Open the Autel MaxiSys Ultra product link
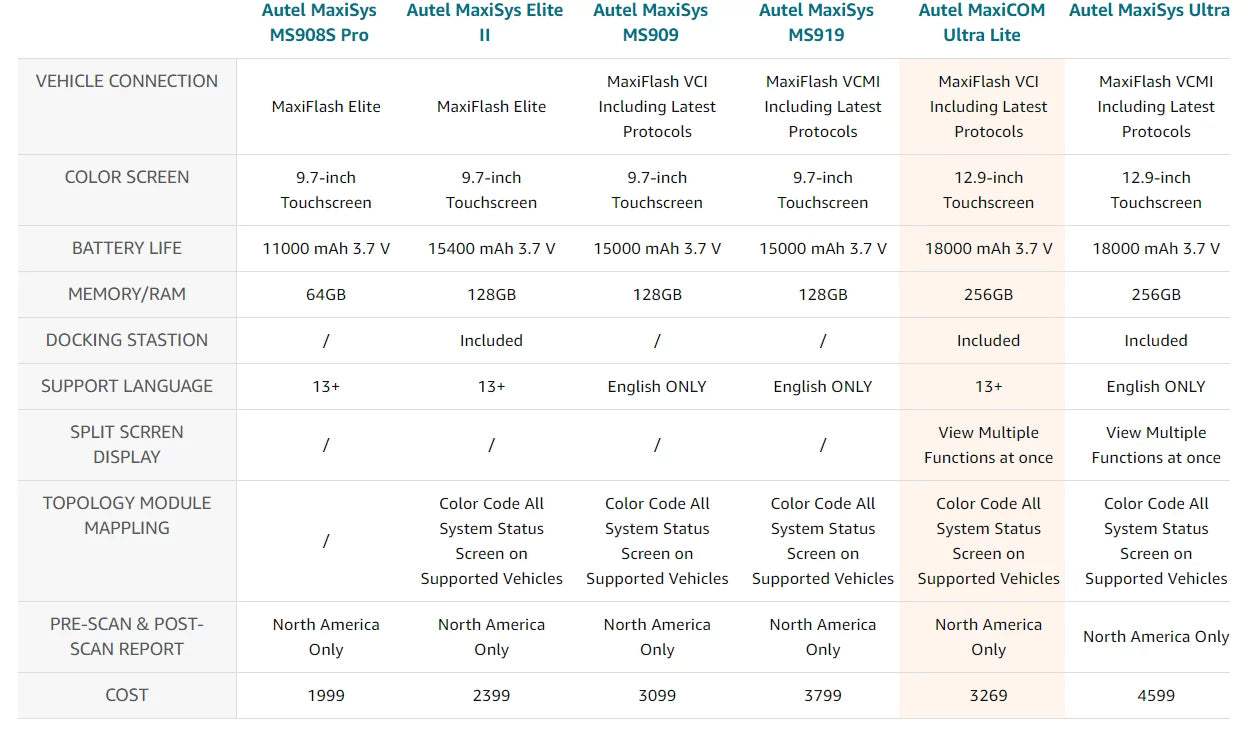 pyautogui.click(x=1149, y=11)
